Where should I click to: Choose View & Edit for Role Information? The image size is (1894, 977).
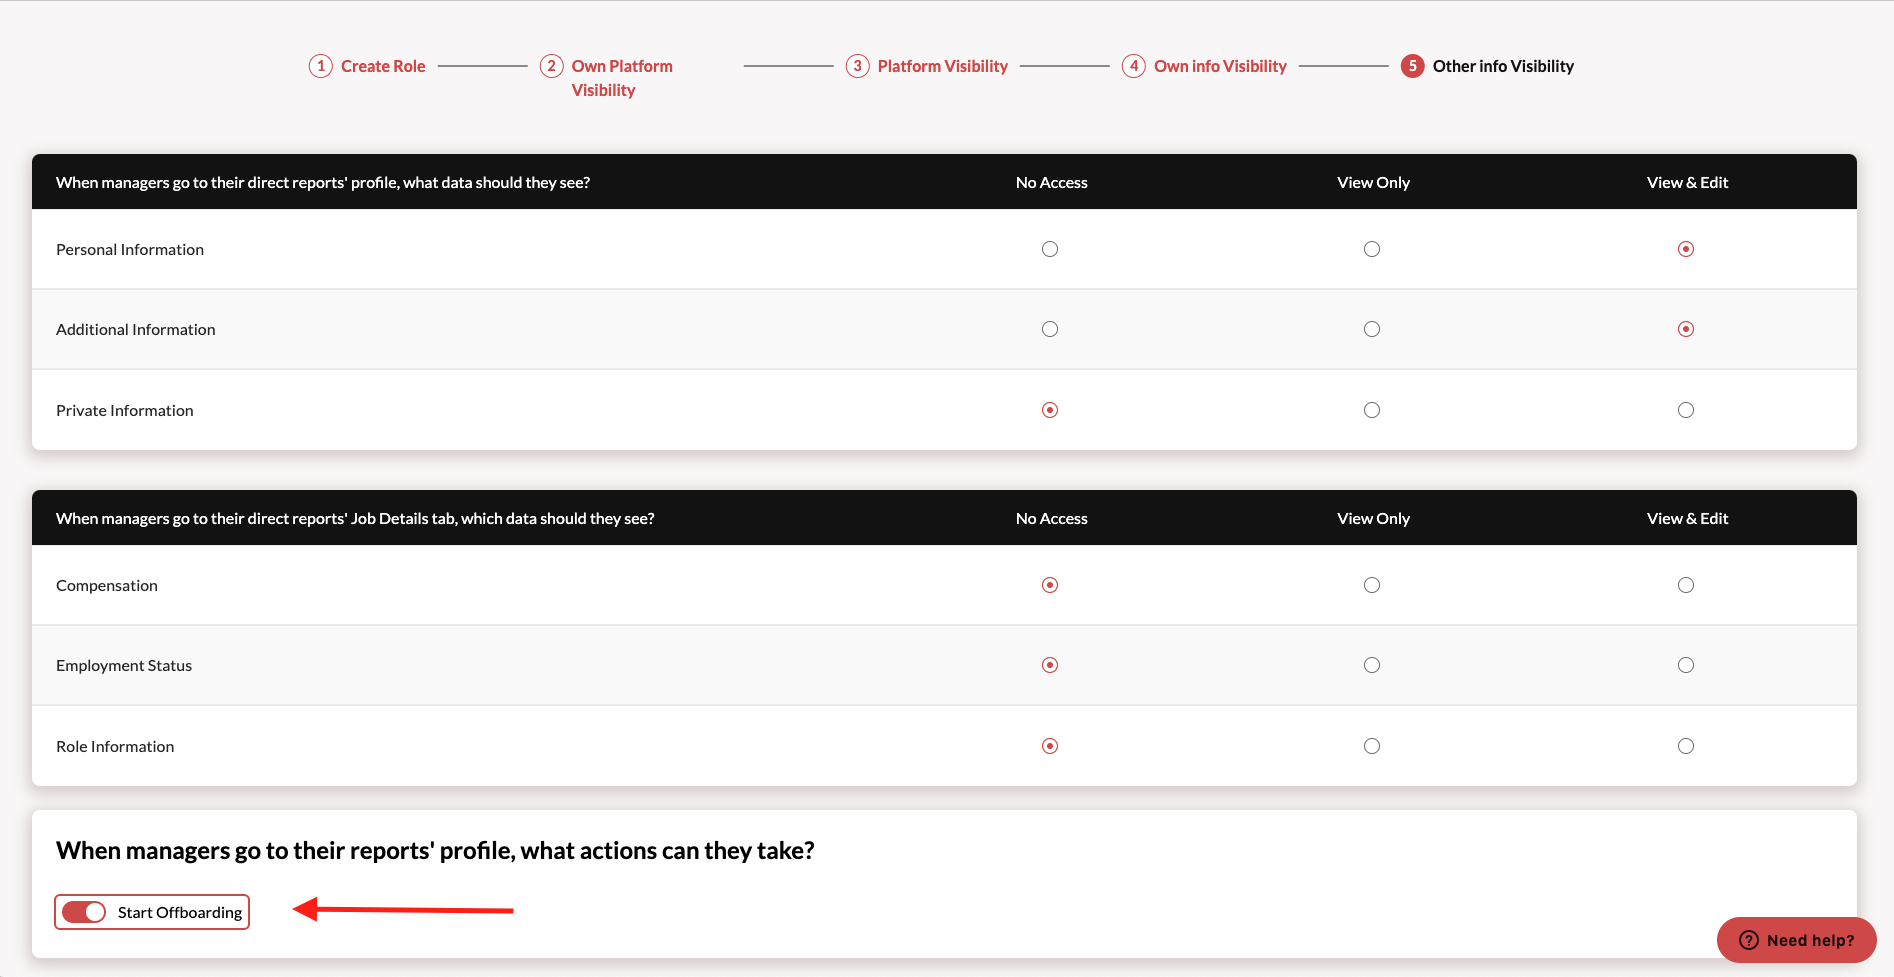coord(1686,746)
